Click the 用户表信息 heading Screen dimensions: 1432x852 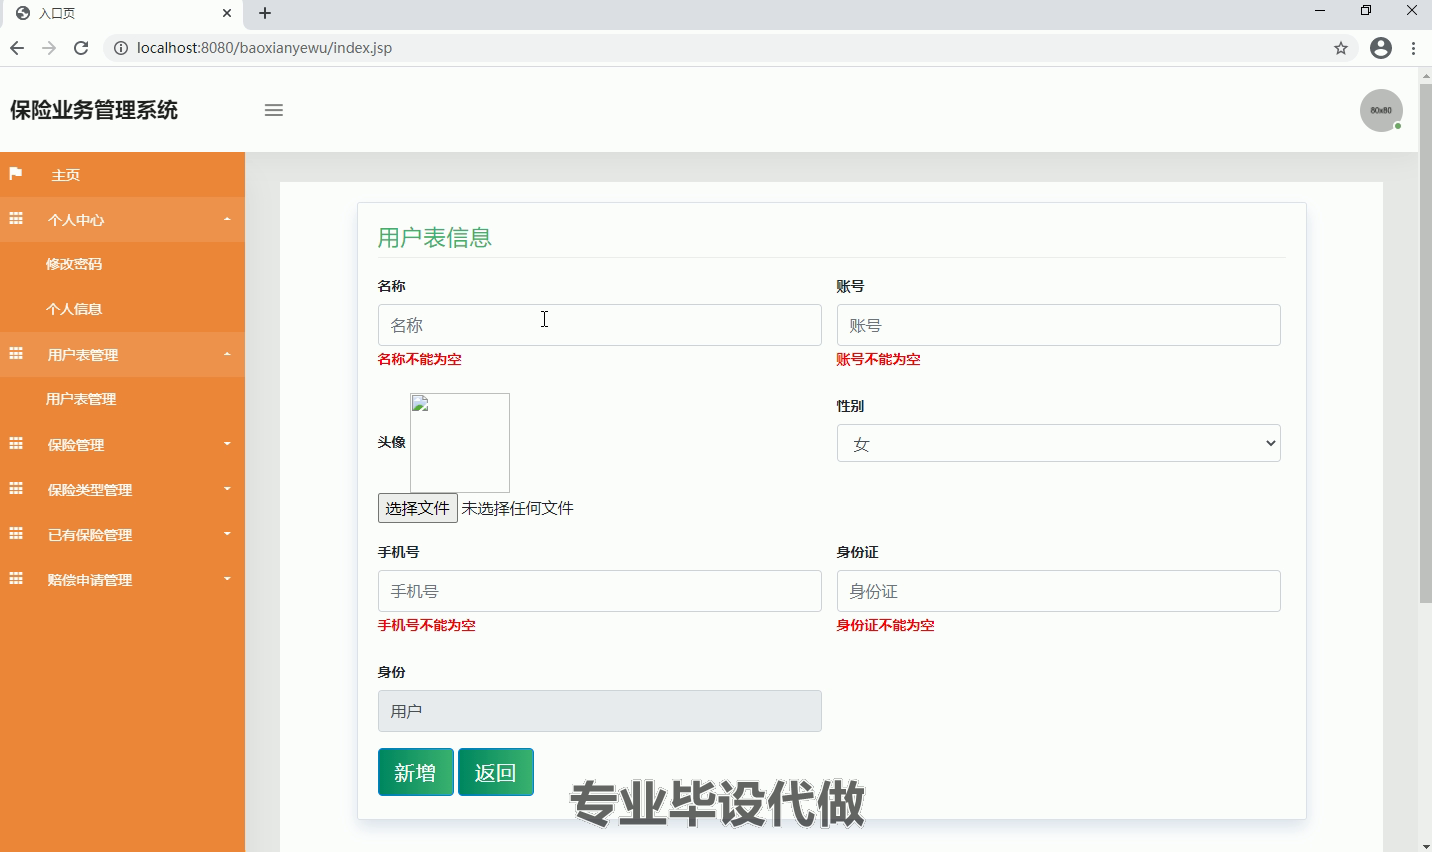click(435, 237)
